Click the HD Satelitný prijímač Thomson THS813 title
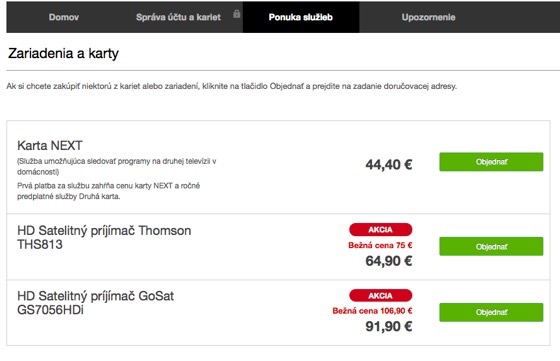560x361 pixels. point(104,237)
